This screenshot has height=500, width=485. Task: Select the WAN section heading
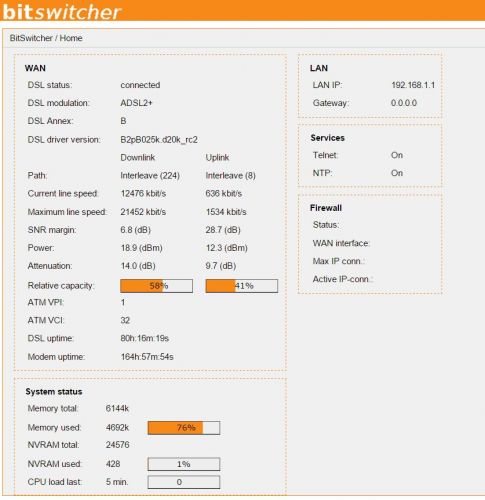tap(35, 68)
